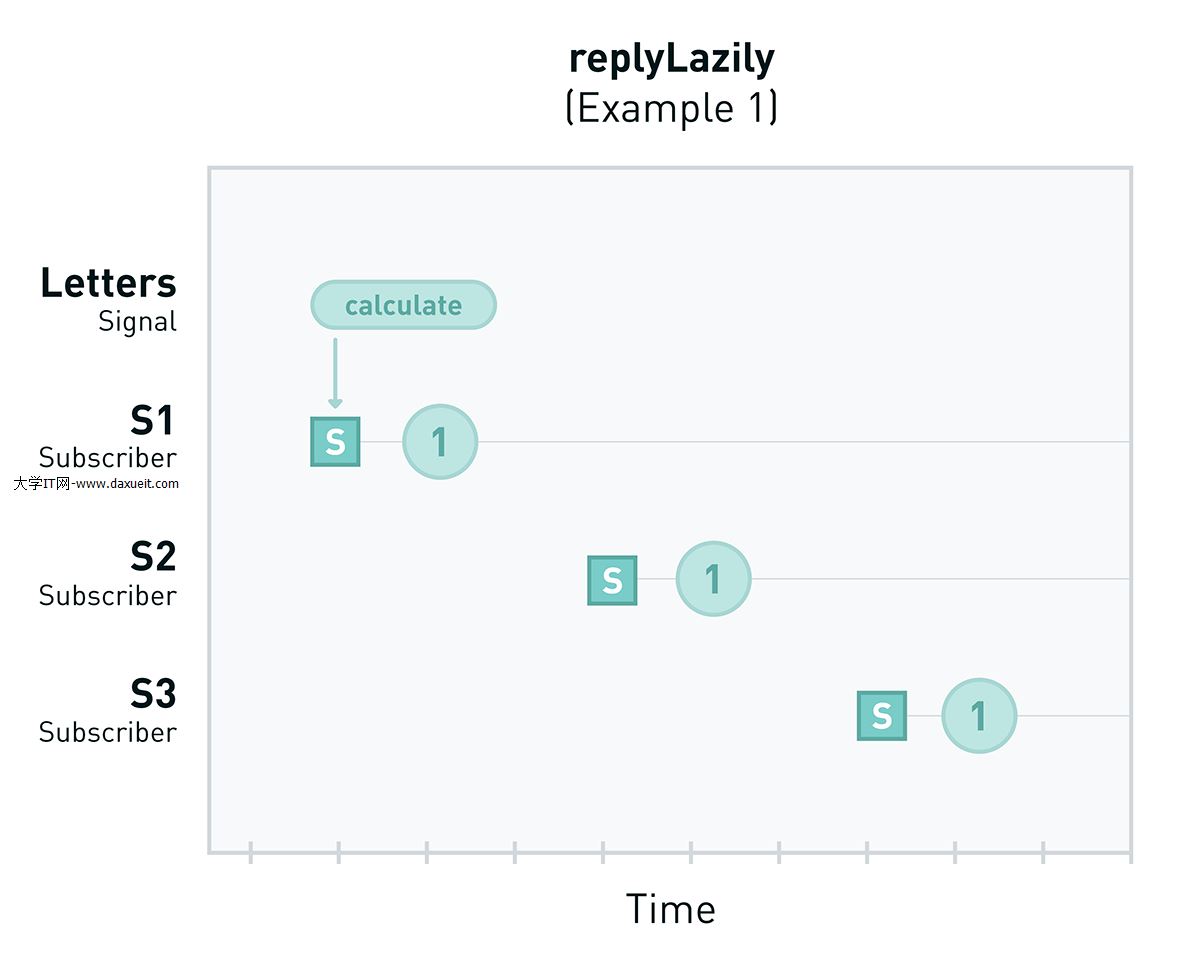Click the S1 Subscriber row label
This screenshot has width=1180, height=967.
pyautogui.click(x=108, y=436)
